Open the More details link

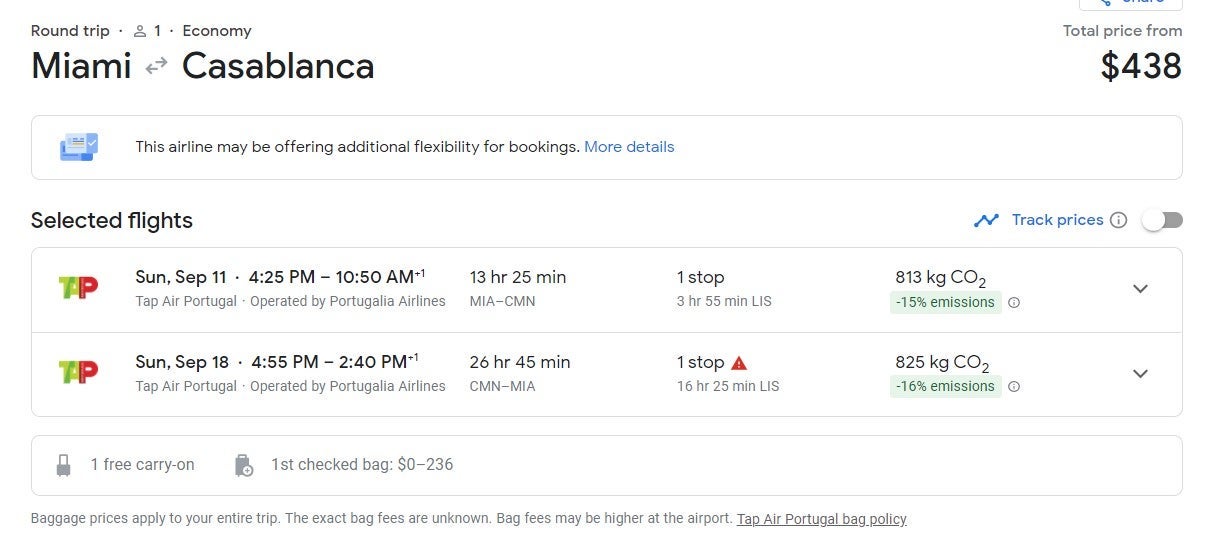pos(629,147)
